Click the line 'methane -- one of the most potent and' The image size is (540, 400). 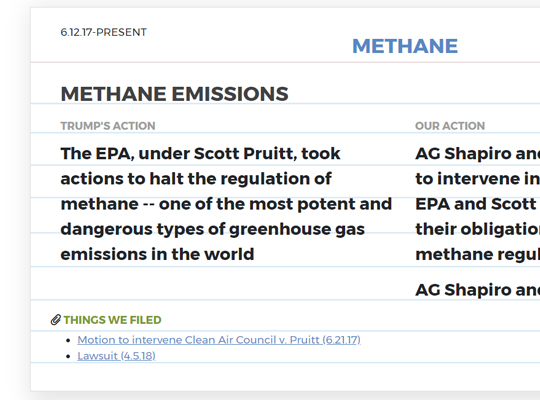point(226,204)
